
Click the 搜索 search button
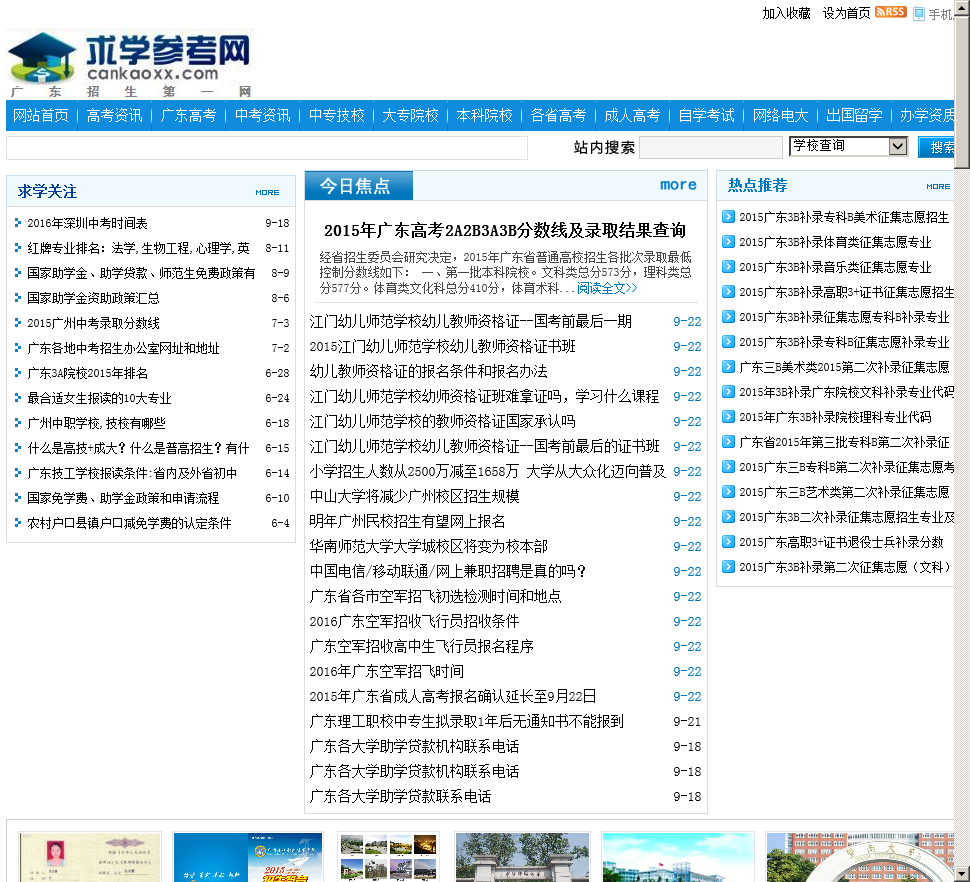(x=937, y=147)
